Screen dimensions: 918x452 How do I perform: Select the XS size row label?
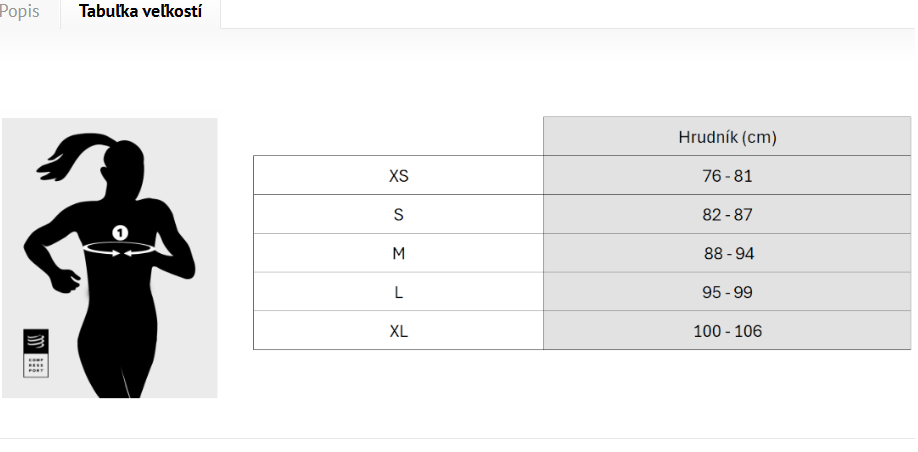point(398,176)
